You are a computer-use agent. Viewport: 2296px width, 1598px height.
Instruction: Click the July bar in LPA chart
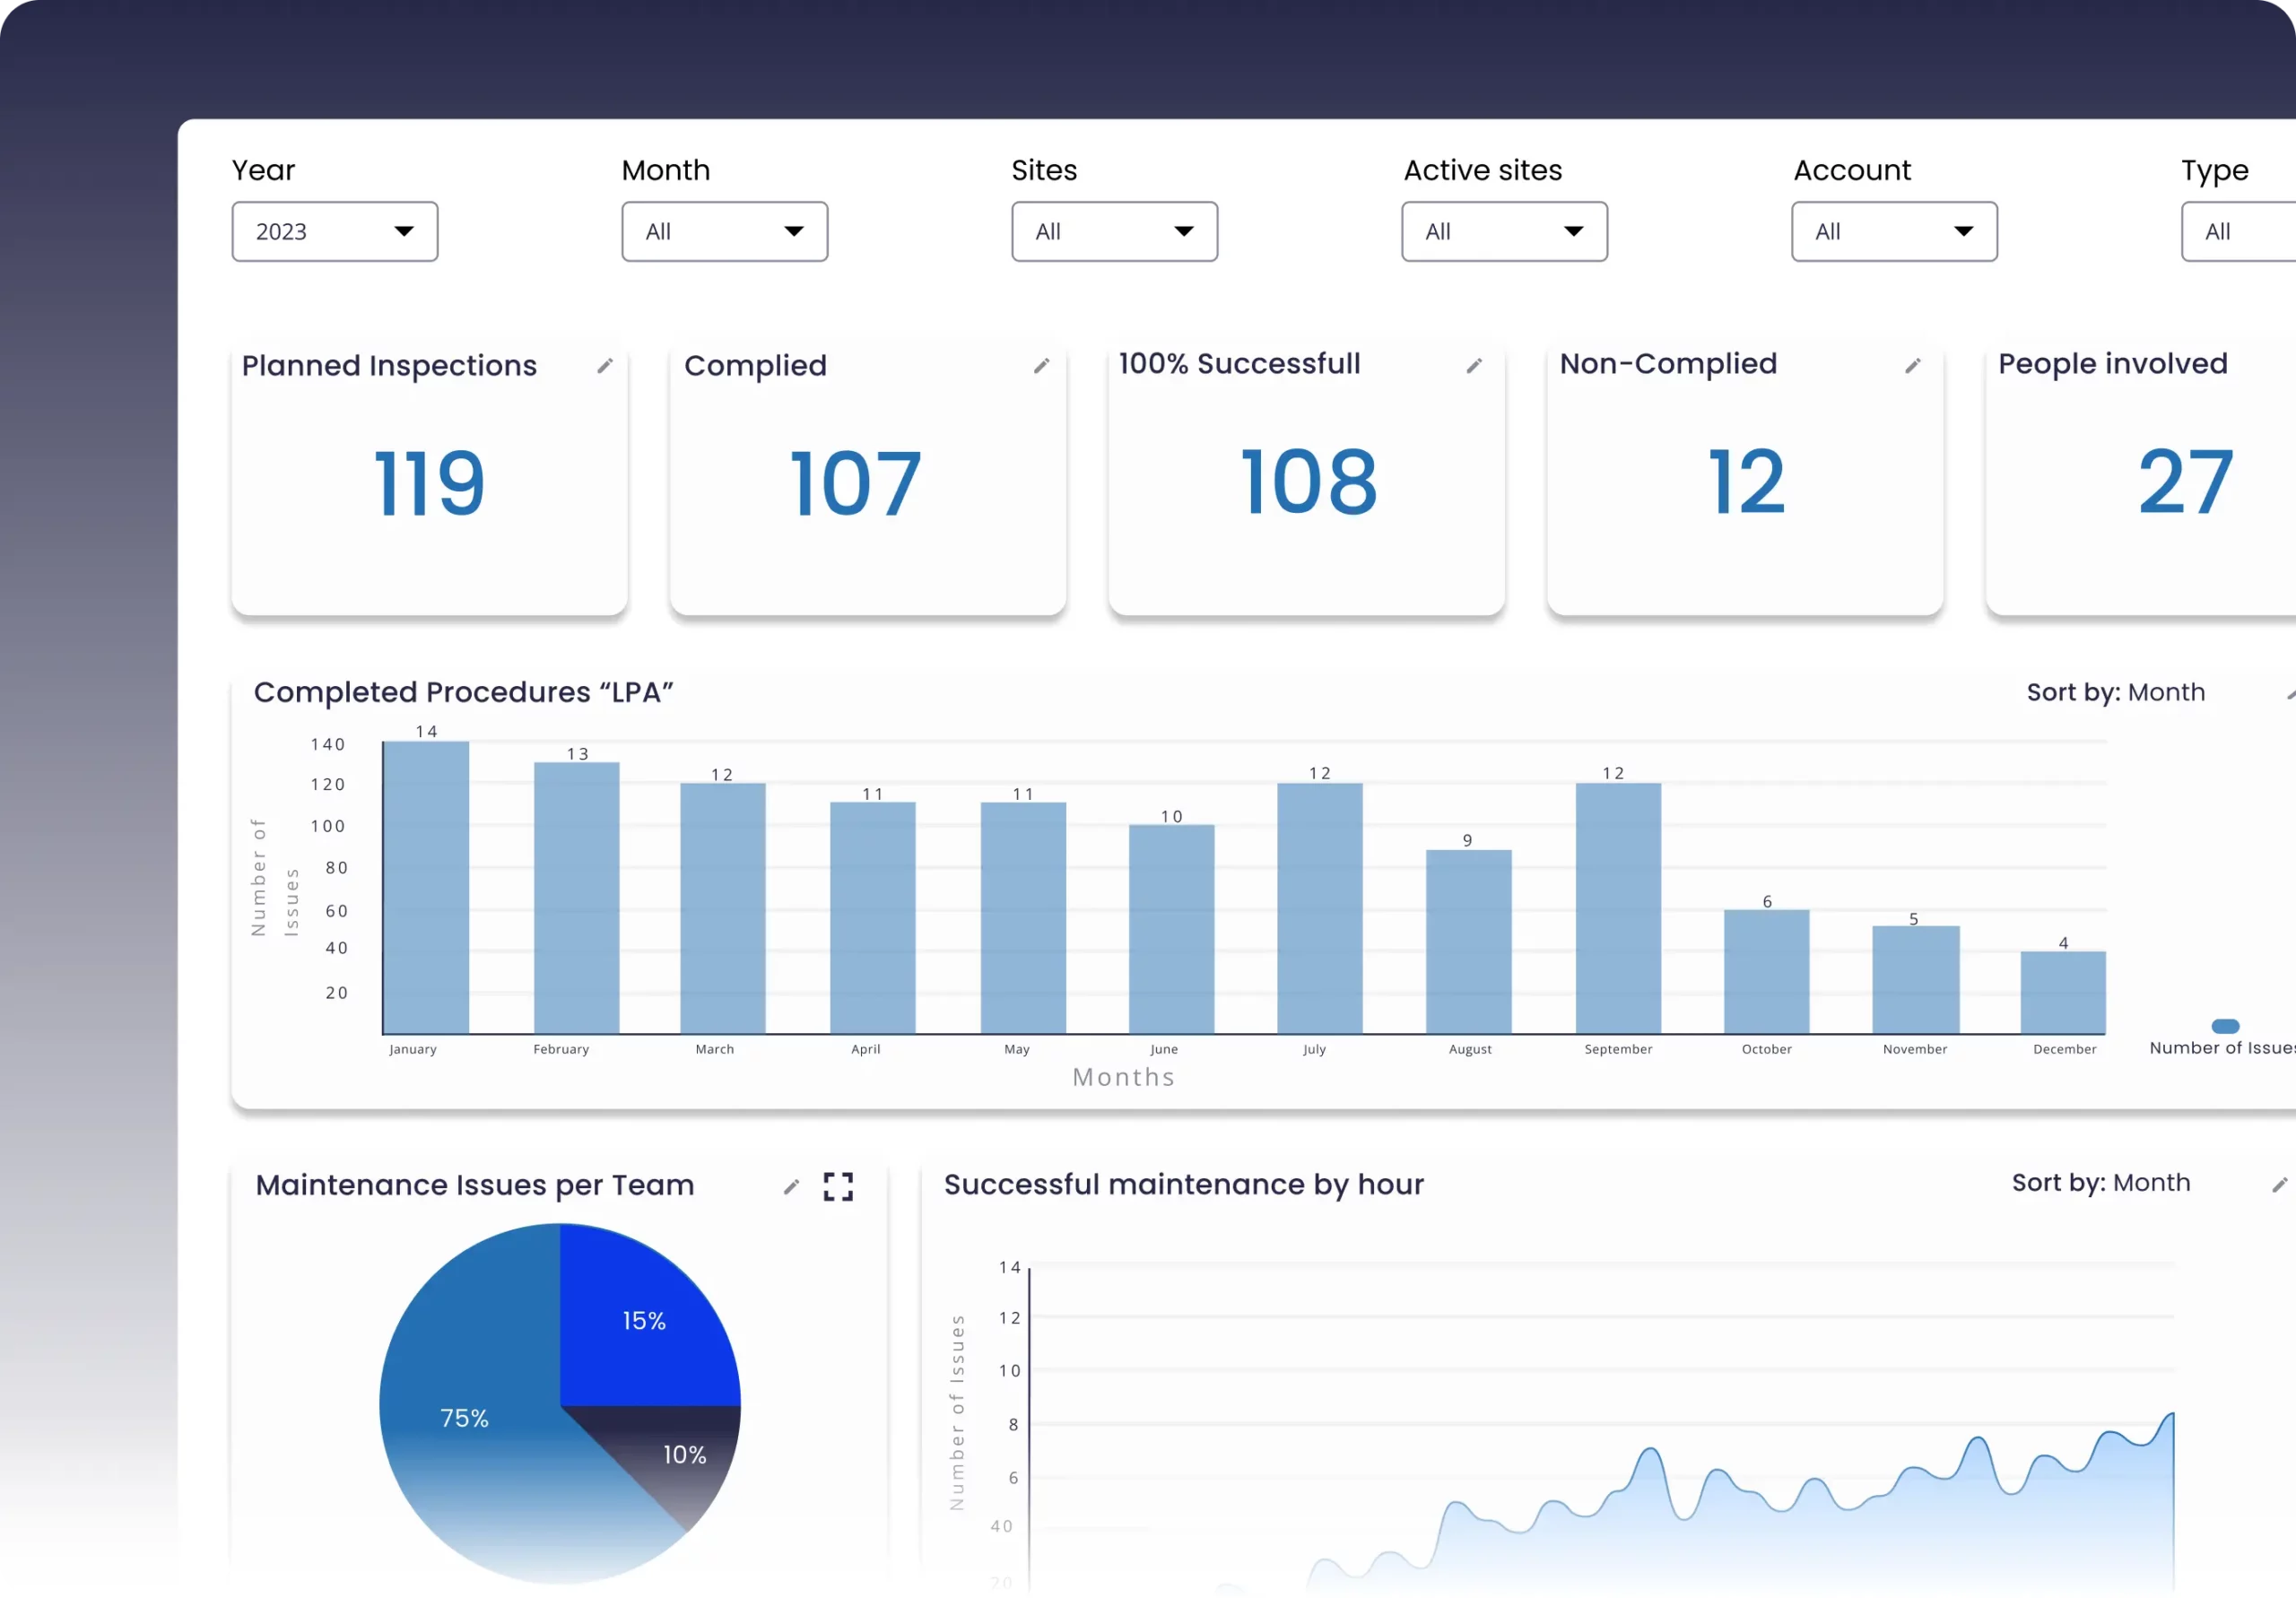1320,909
